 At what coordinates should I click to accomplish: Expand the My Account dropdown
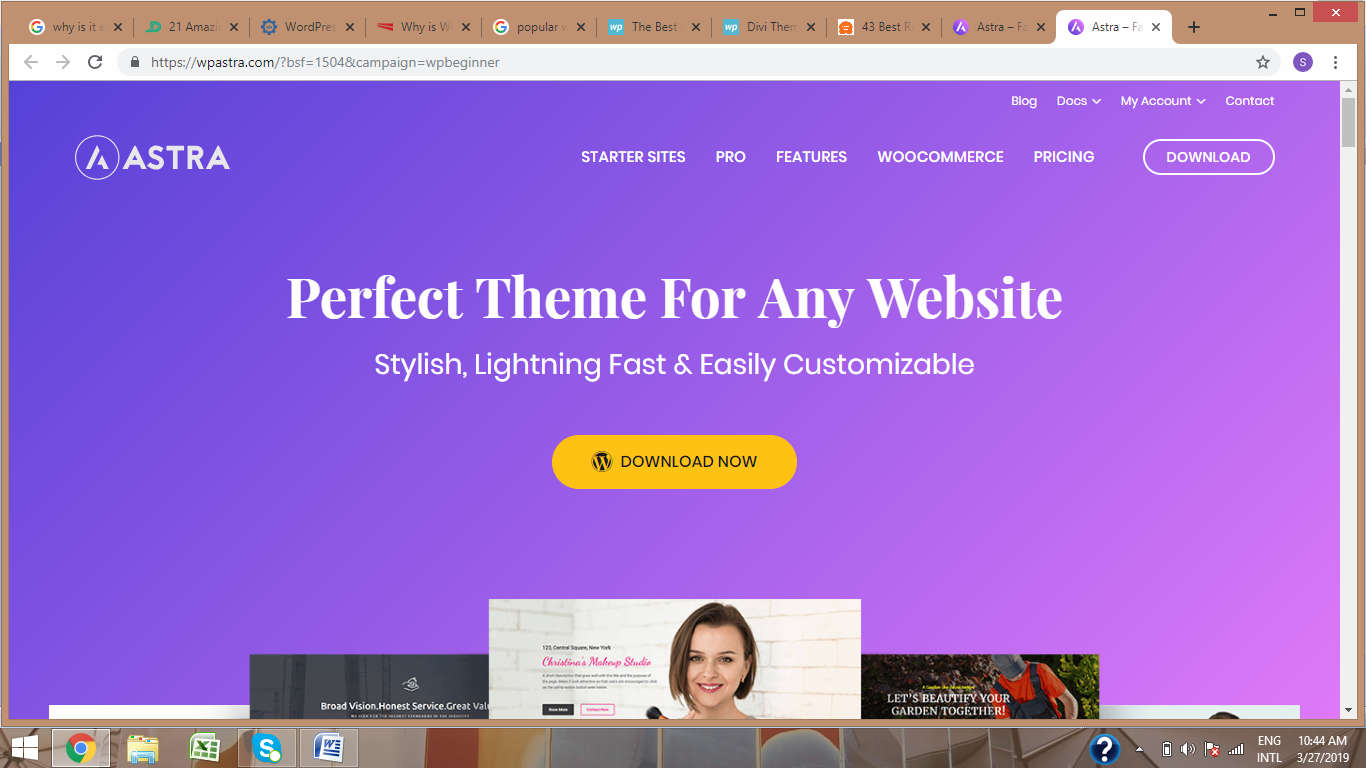(1163, 101)
